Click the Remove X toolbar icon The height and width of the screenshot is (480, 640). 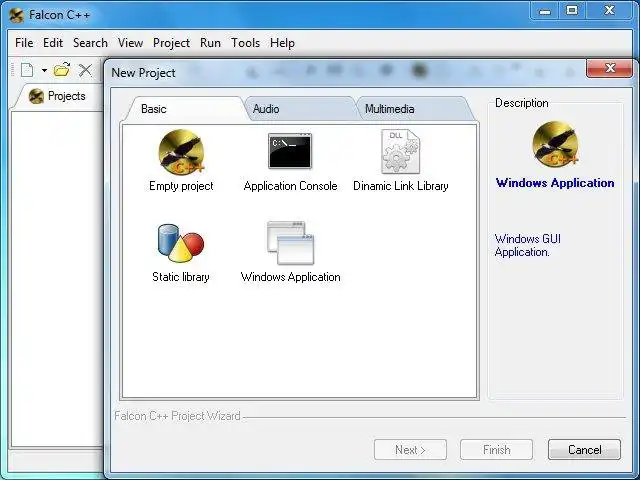click(x=85, y=70)
